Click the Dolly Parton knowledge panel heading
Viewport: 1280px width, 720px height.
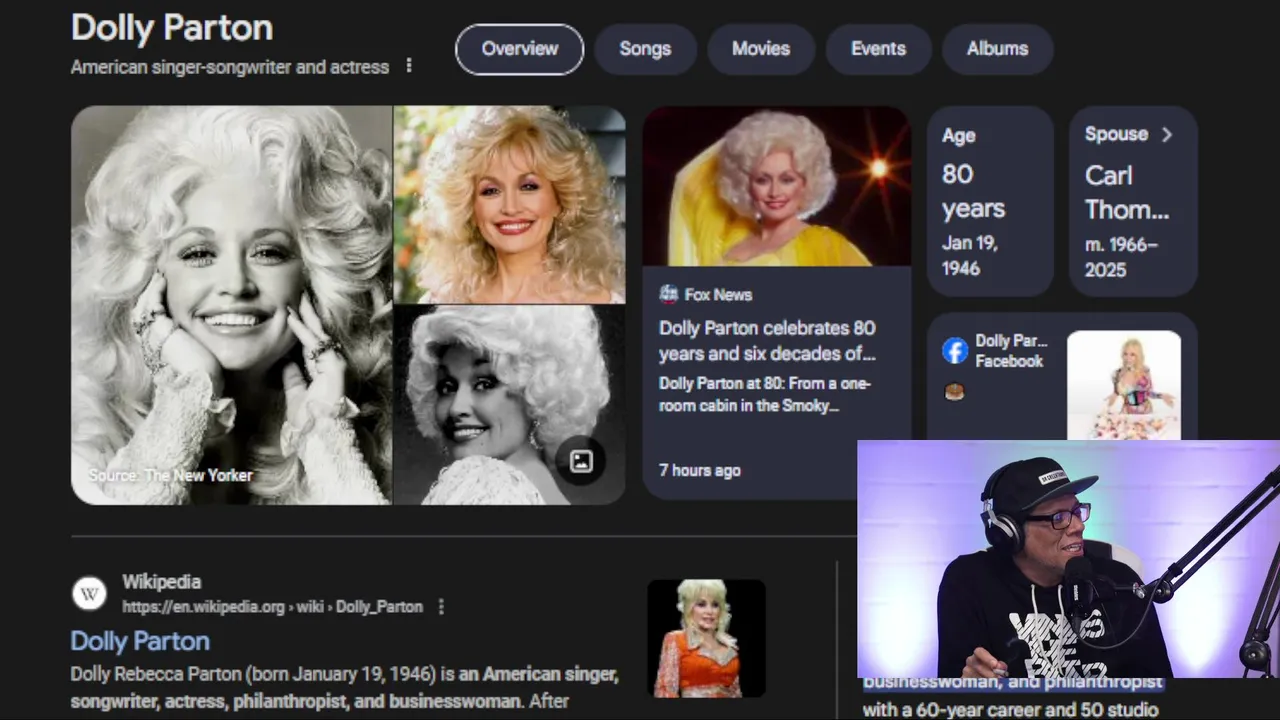172,28
